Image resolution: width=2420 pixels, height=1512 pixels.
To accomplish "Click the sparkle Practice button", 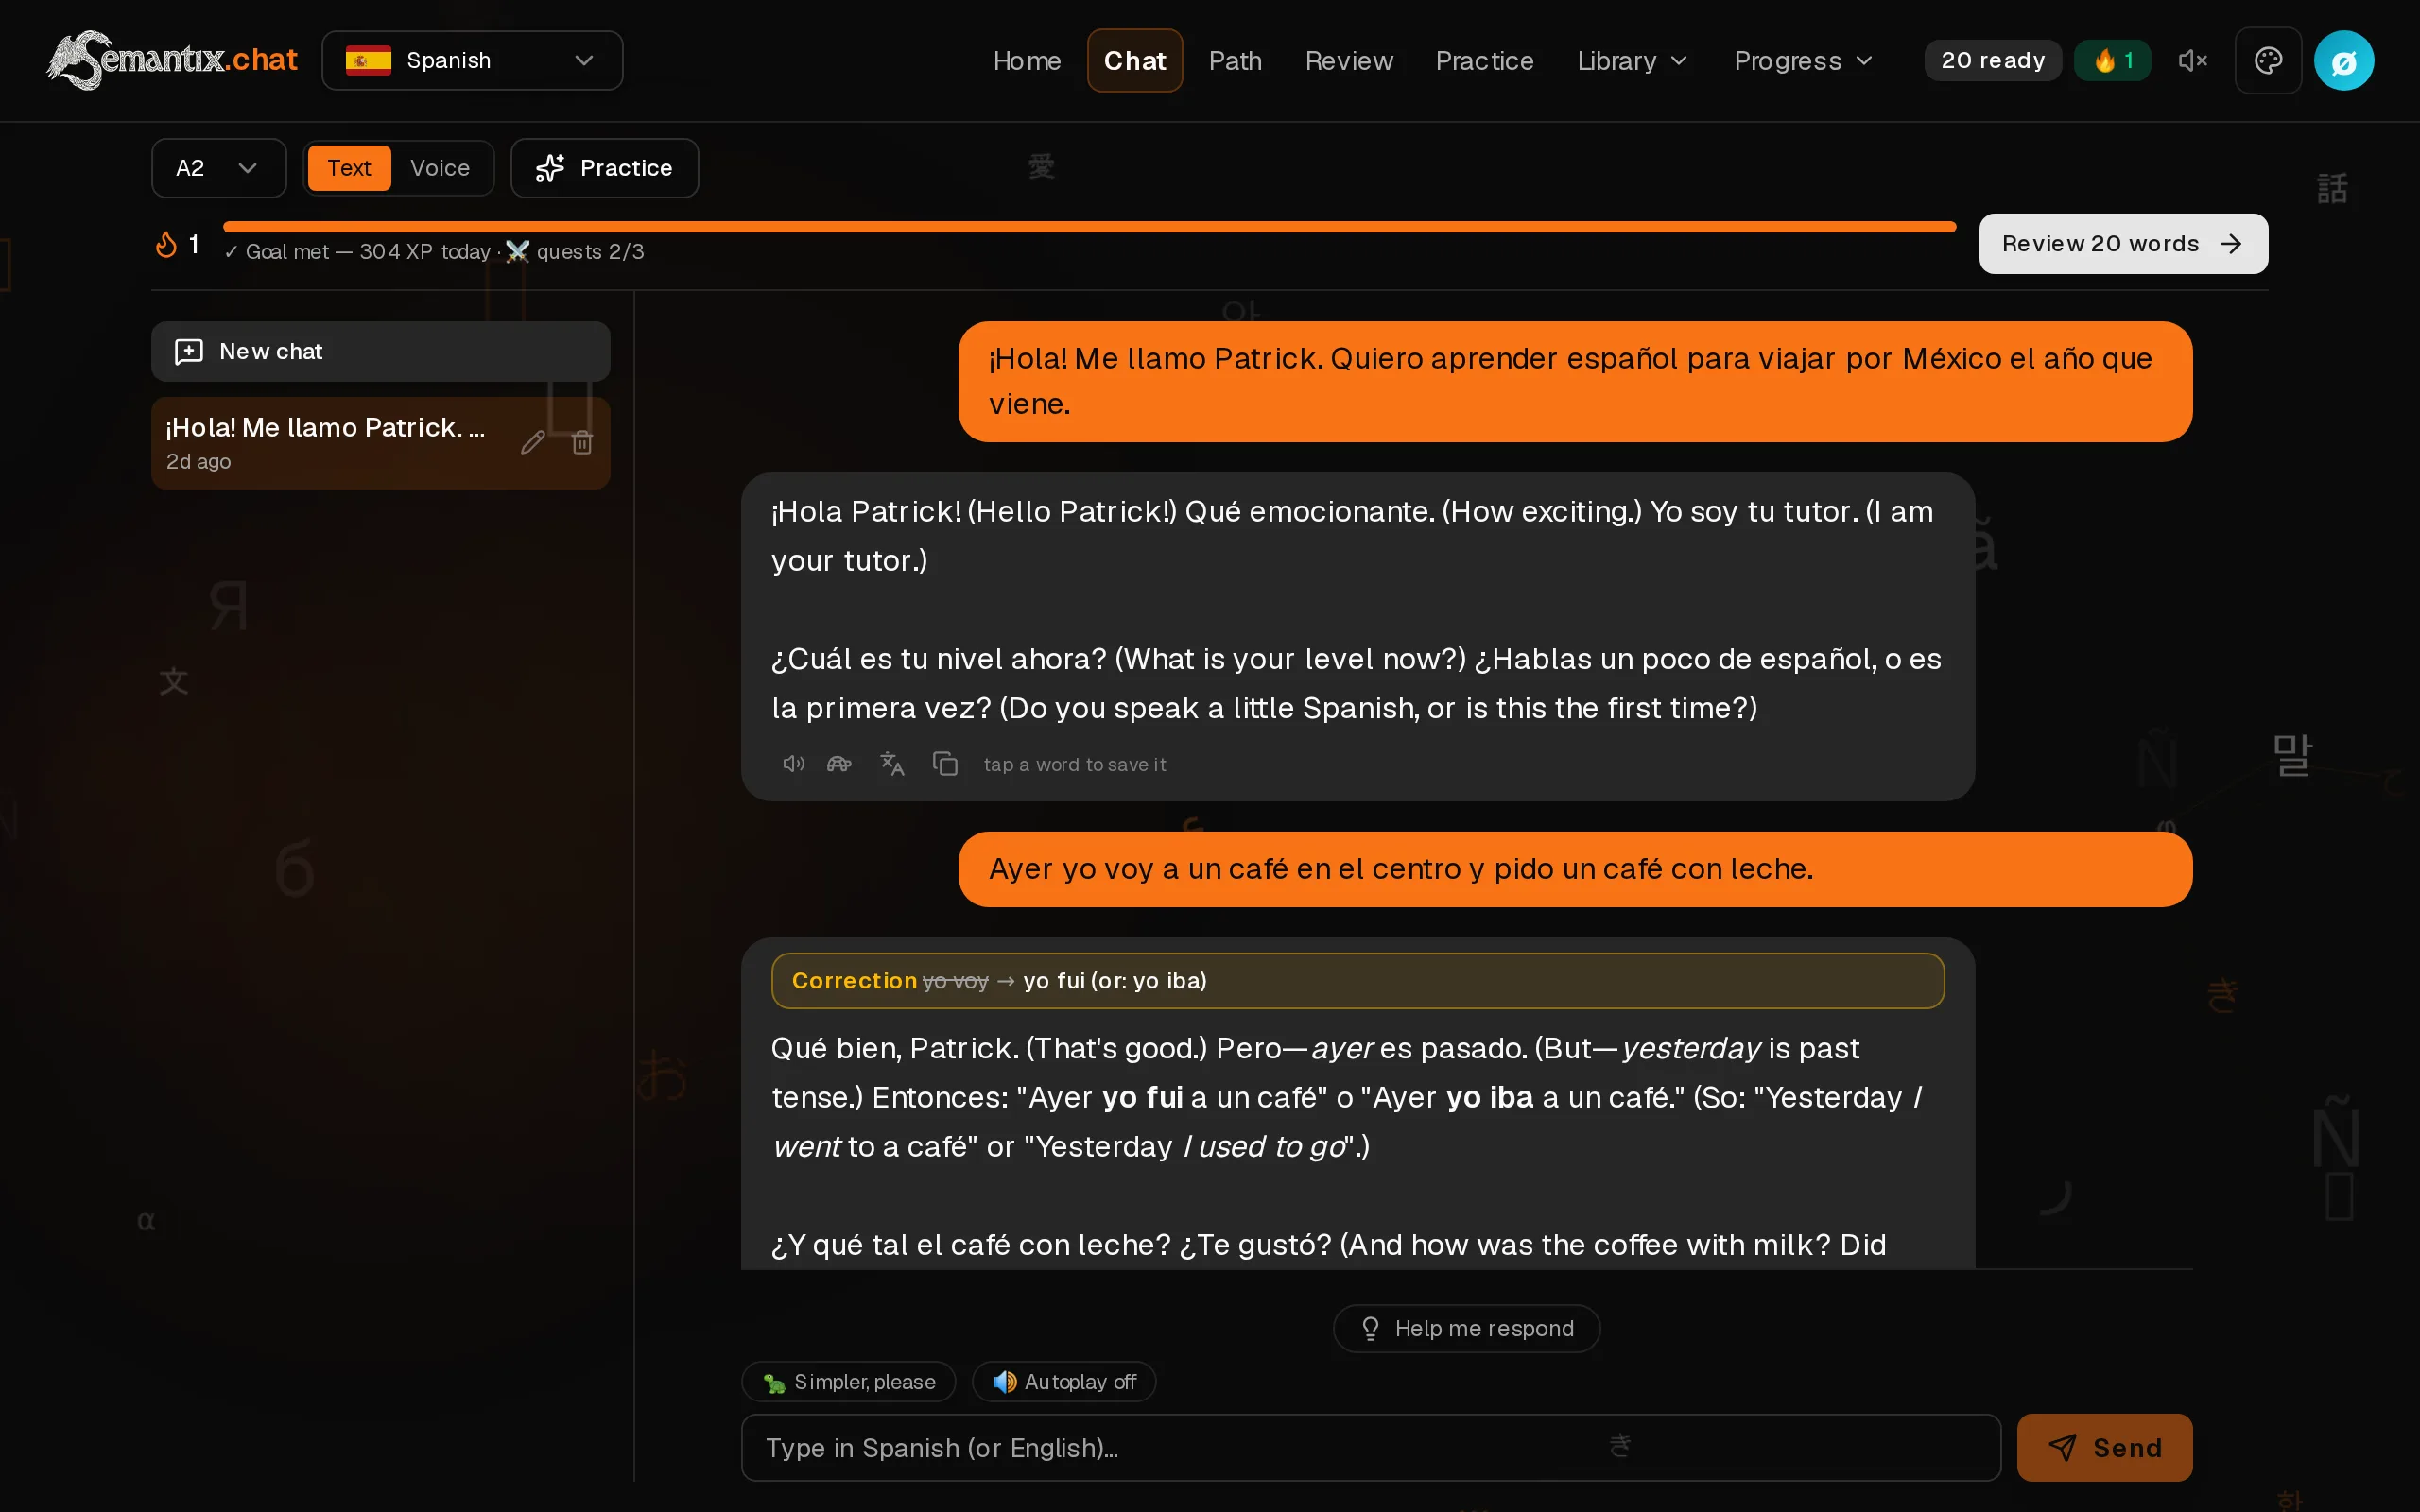I will 605,168.
